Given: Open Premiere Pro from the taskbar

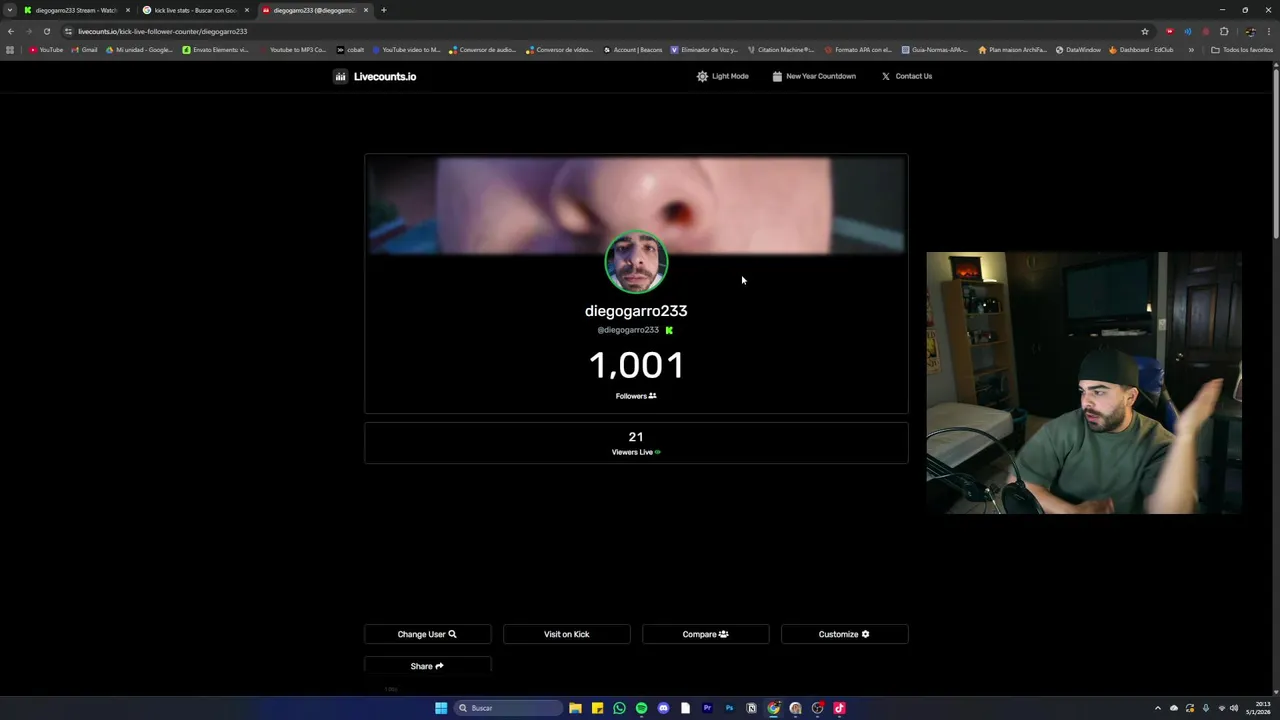Looking at the screenshot, I should tap(707, 708).
